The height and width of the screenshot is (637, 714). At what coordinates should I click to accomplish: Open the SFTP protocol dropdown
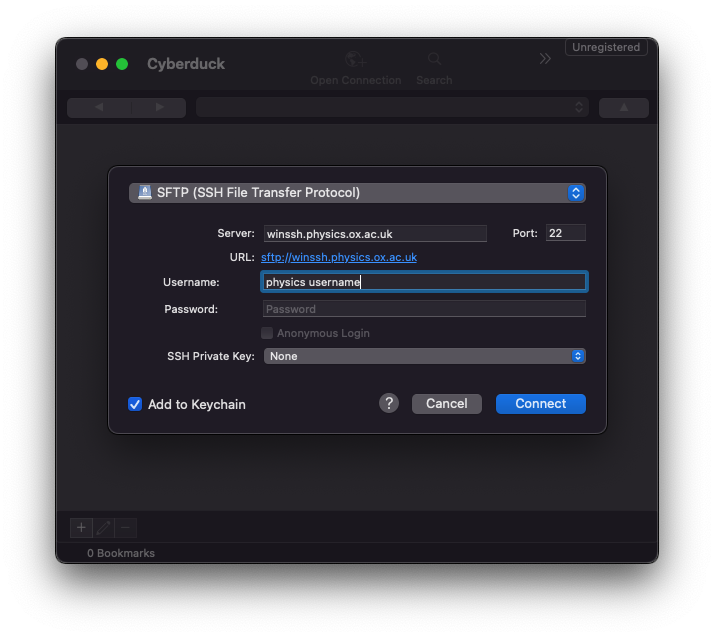[x=357, y=193]
